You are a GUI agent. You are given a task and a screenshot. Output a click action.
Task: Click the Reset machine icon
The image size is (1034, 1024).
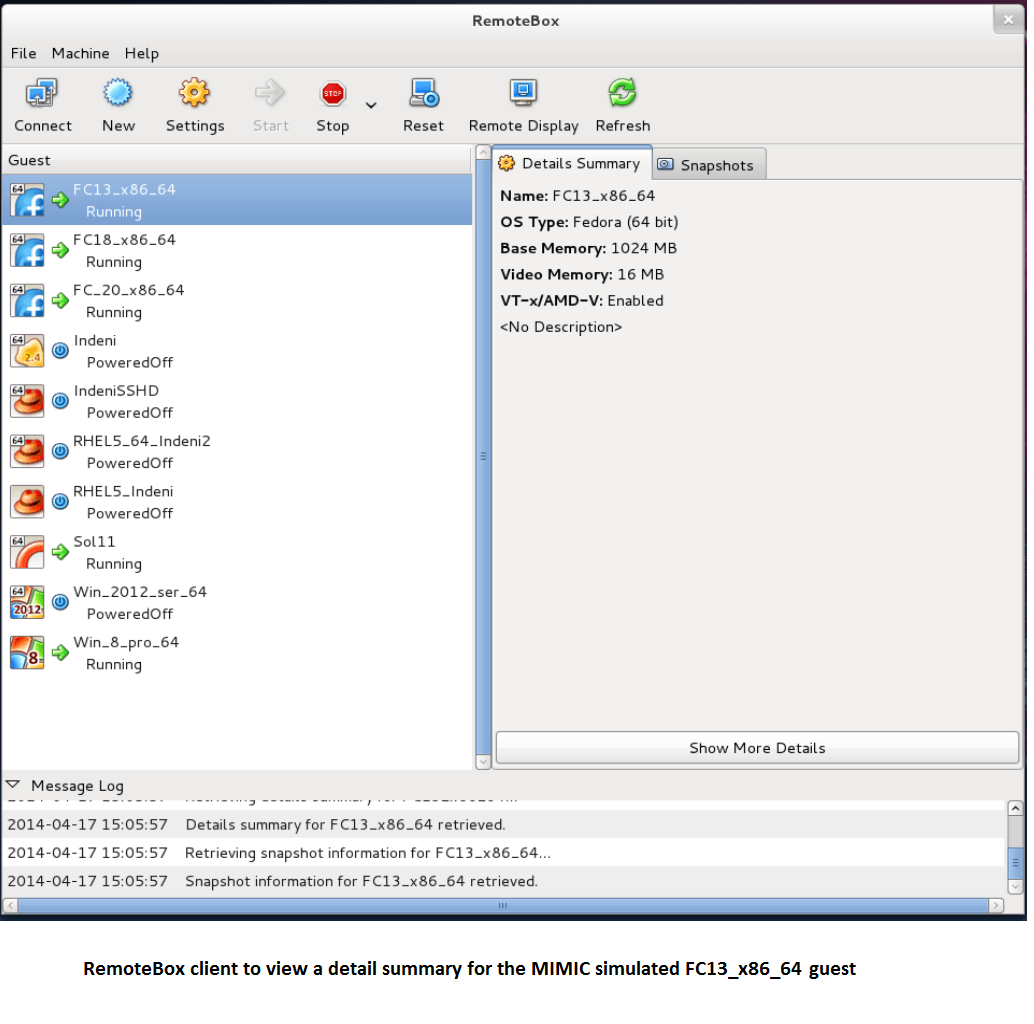423,95
